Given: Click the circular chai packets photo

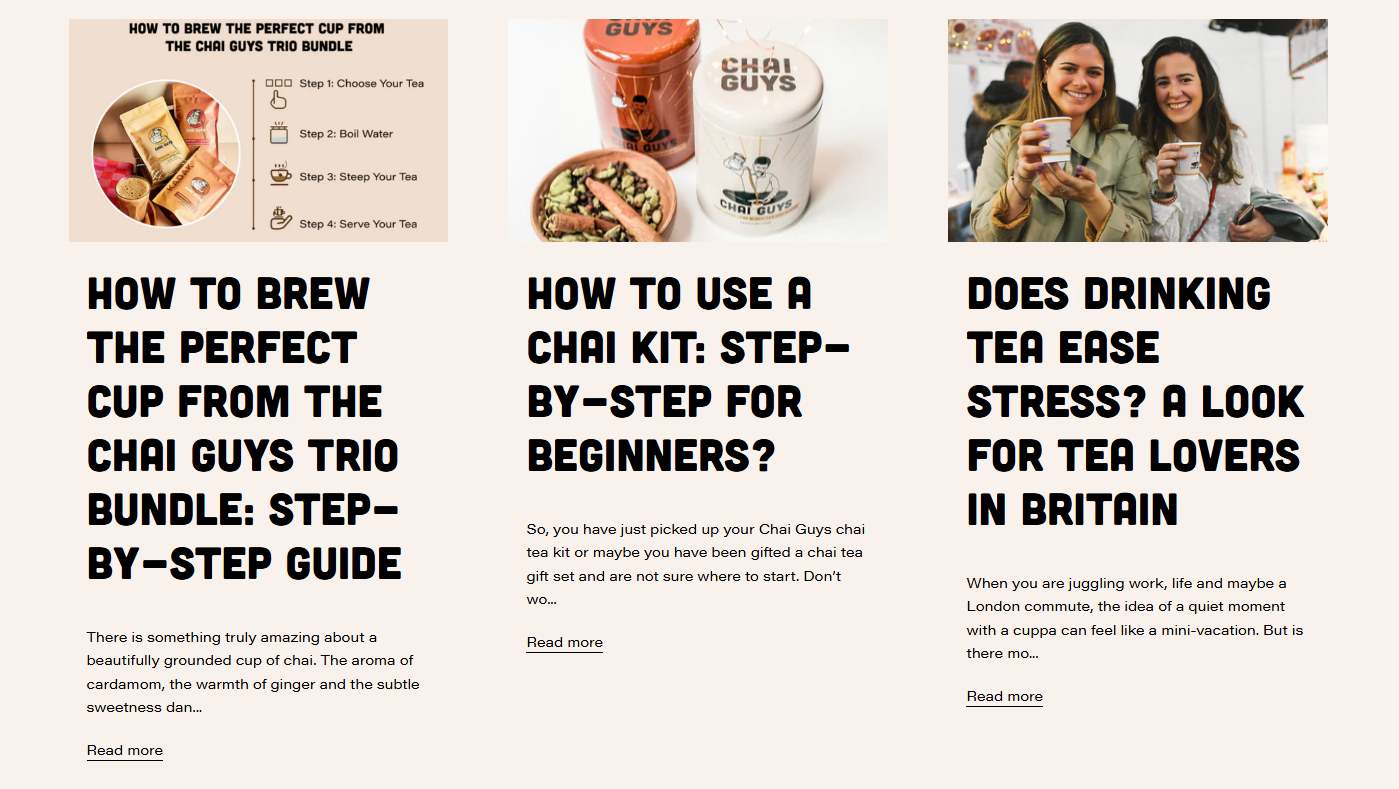Looking at the screenshot, I should (x=166, y=154).
